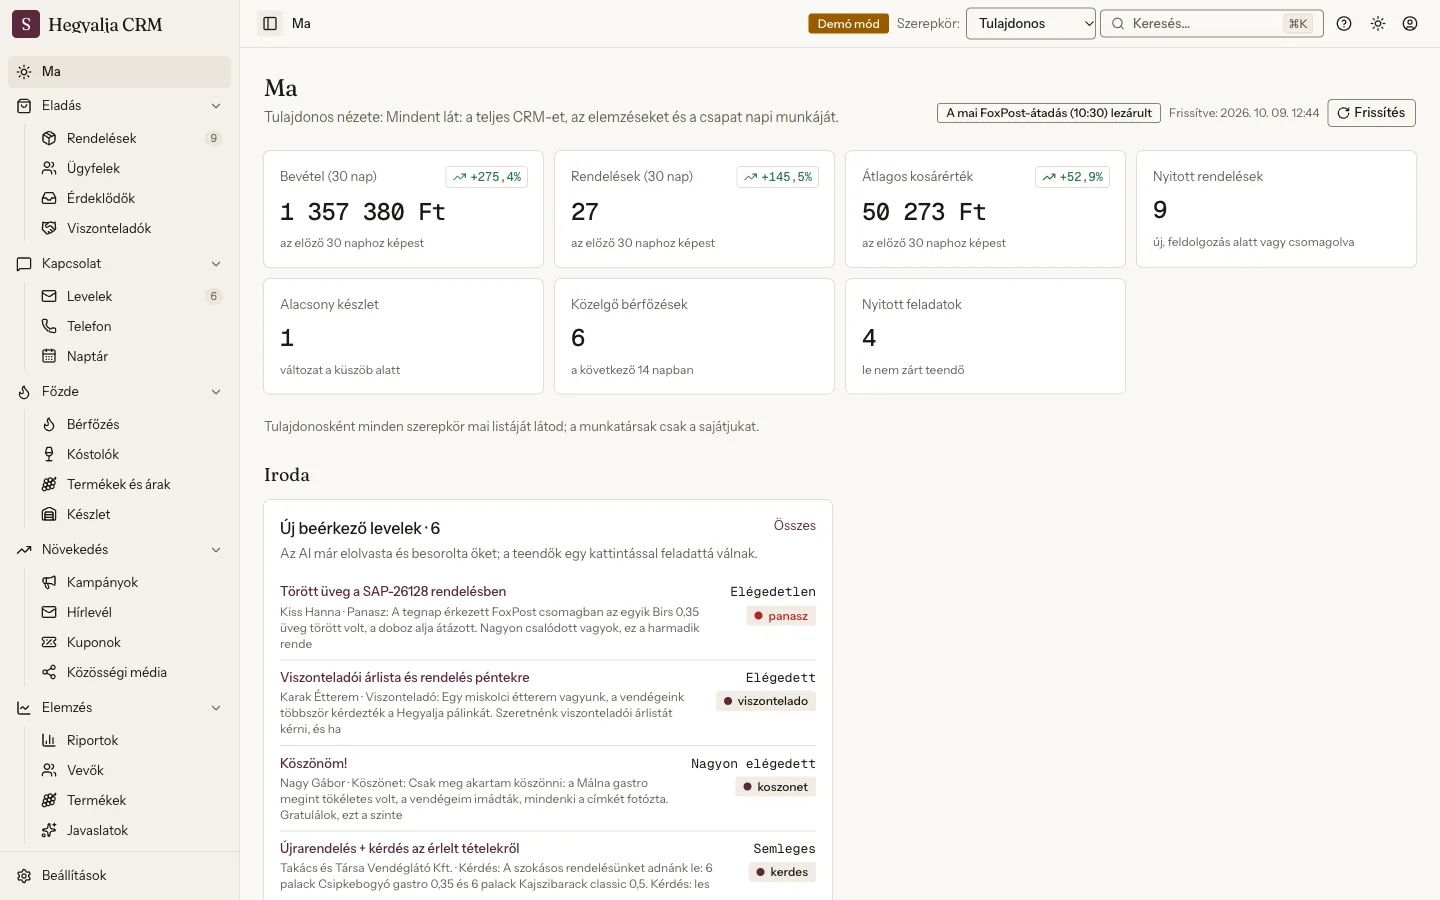Collapse the Kapcsolat section chevron
Image resolution: width=1440 pixels, height=900 pixels.
click(x=216, y=263)
